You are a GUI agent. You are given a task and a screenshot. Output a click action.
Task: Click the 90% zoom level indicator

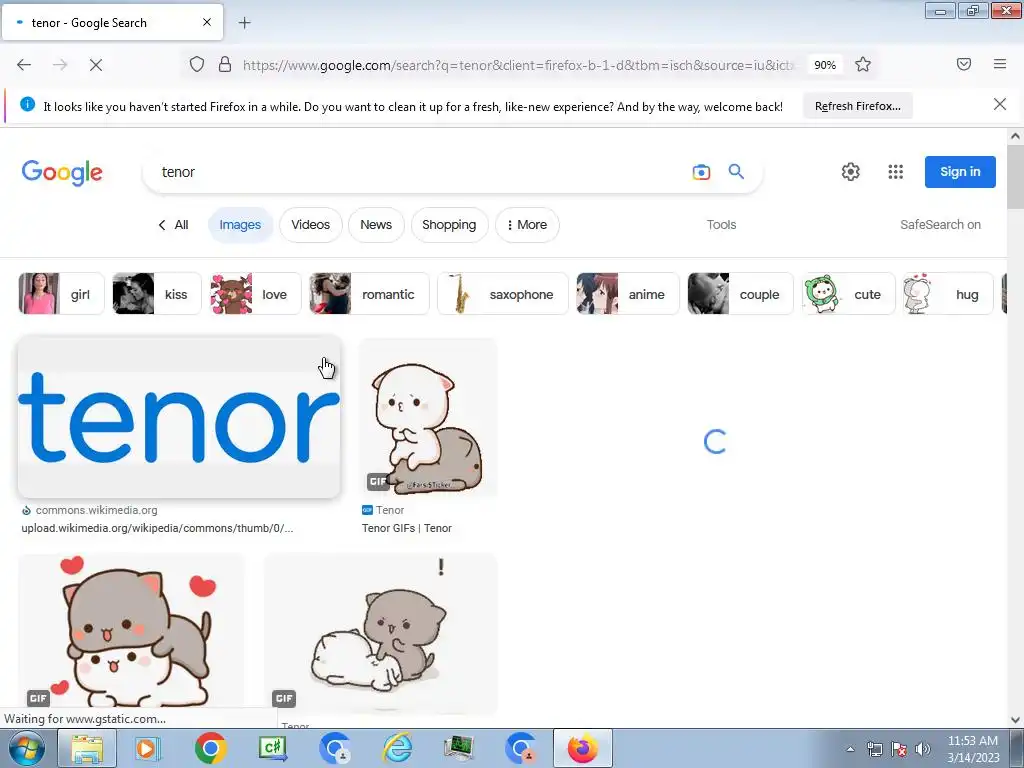(x=825, y=65)
